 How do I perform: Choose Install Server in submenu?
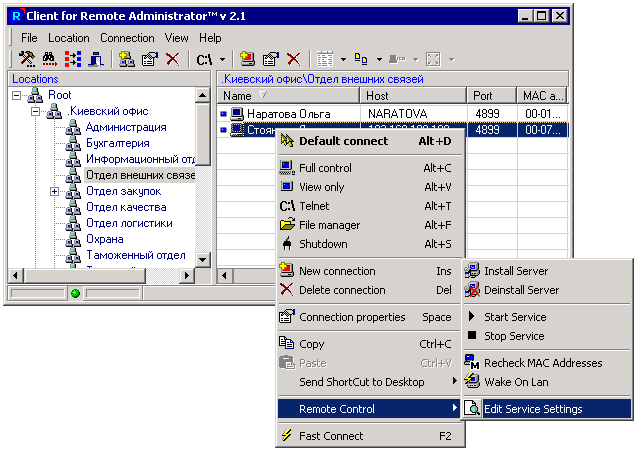coord(547,271)
